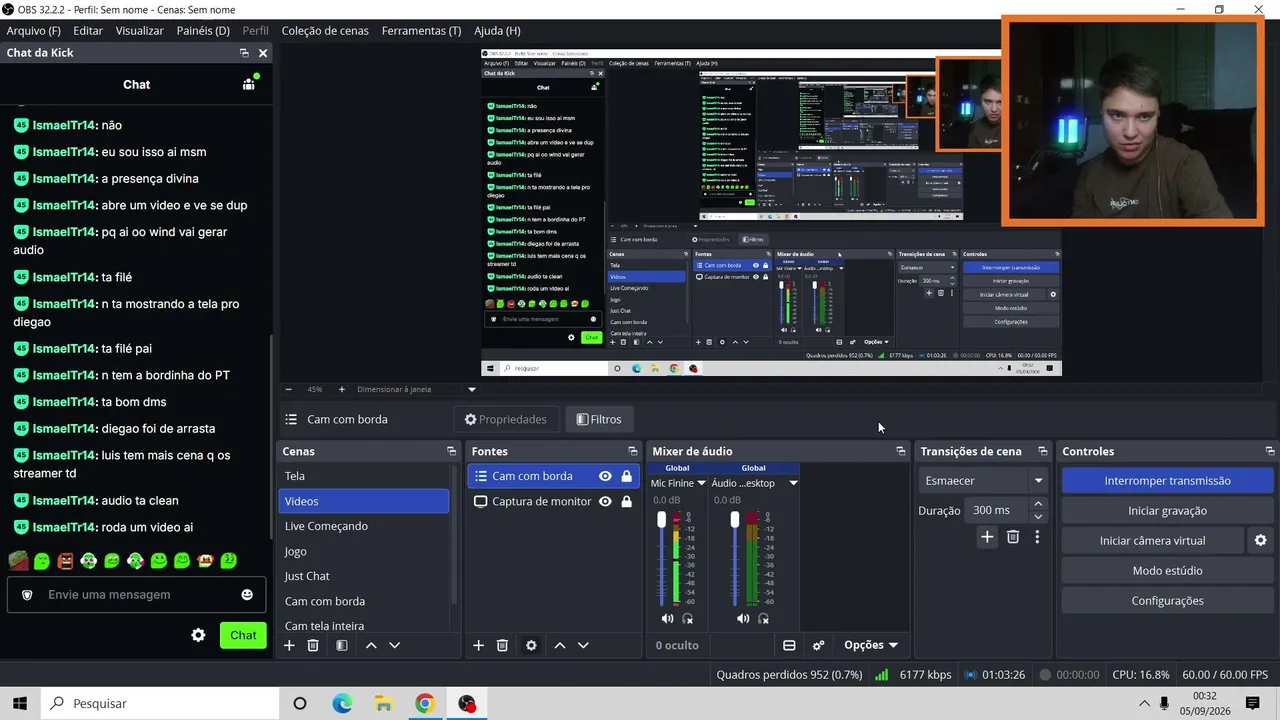Screen dimensions: 1280x720
Task: Open advanced audio properties gears icon
Action: [818, 645]
